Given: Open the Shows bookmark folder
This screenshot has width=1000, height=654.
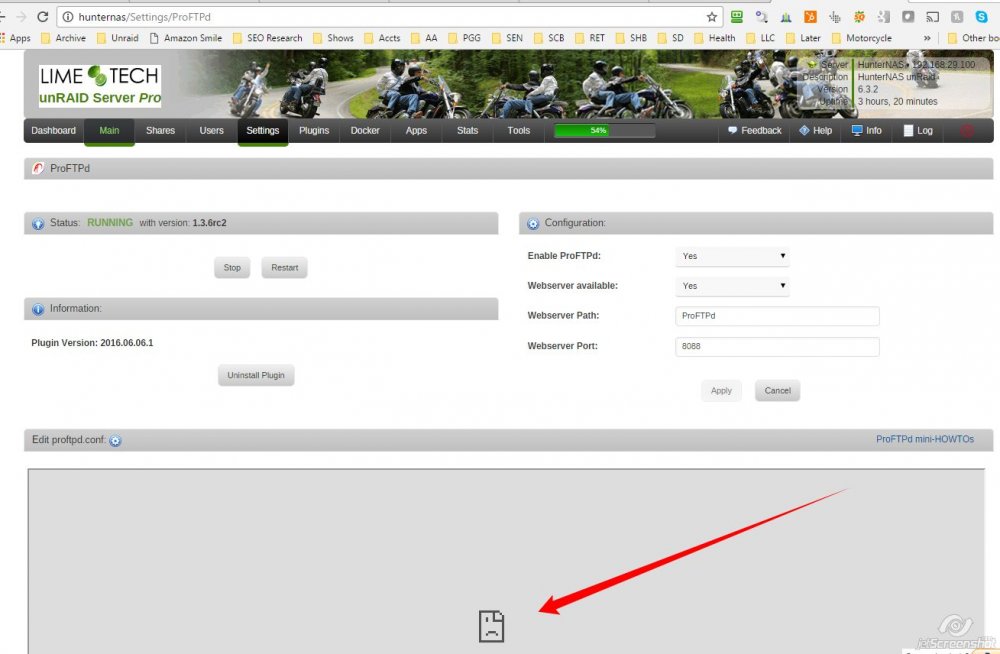Looking at the screenshot, I should (x=333, y=38).
